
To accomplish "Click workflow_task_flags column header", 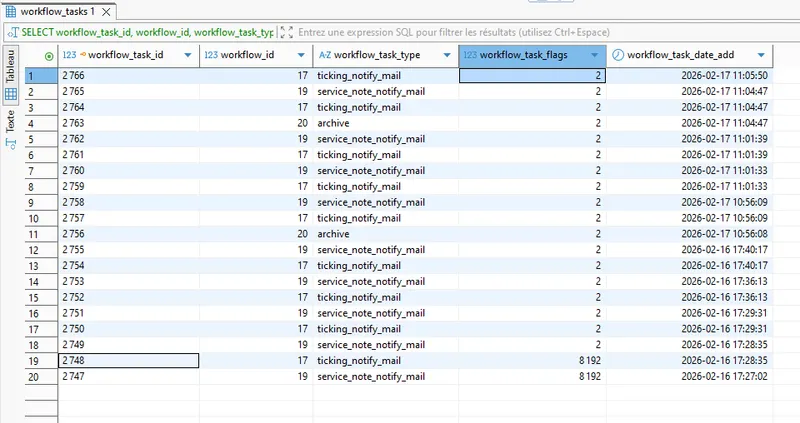I will [533, 55].
